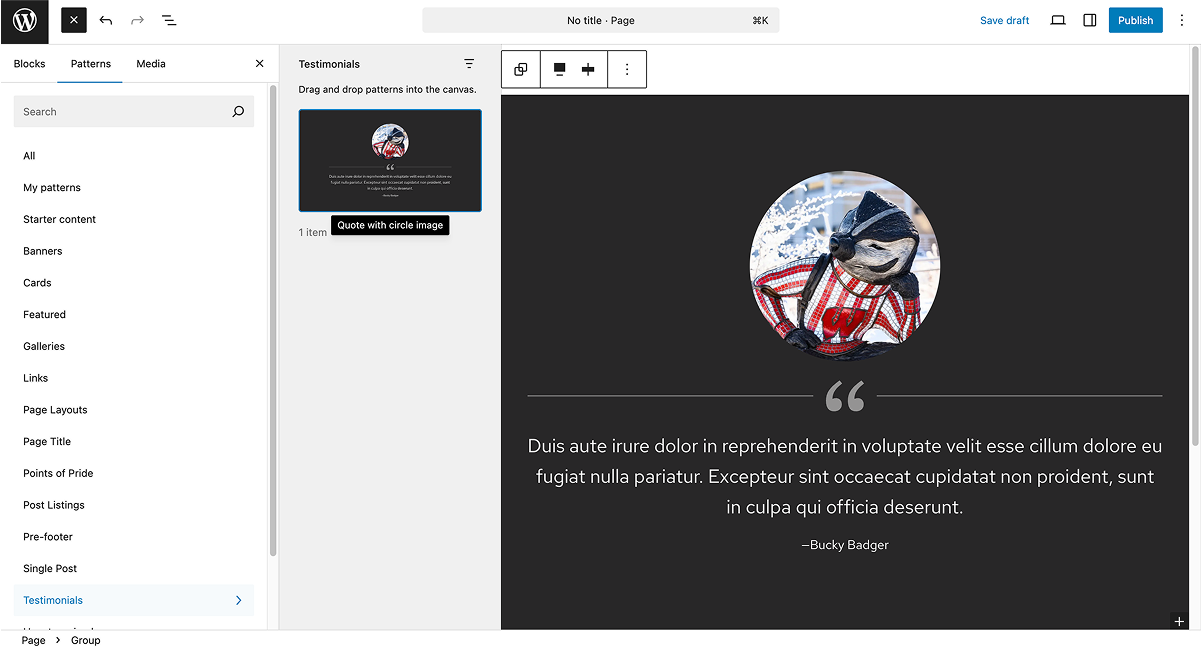Click the Publish button

tap(1135, 20)
